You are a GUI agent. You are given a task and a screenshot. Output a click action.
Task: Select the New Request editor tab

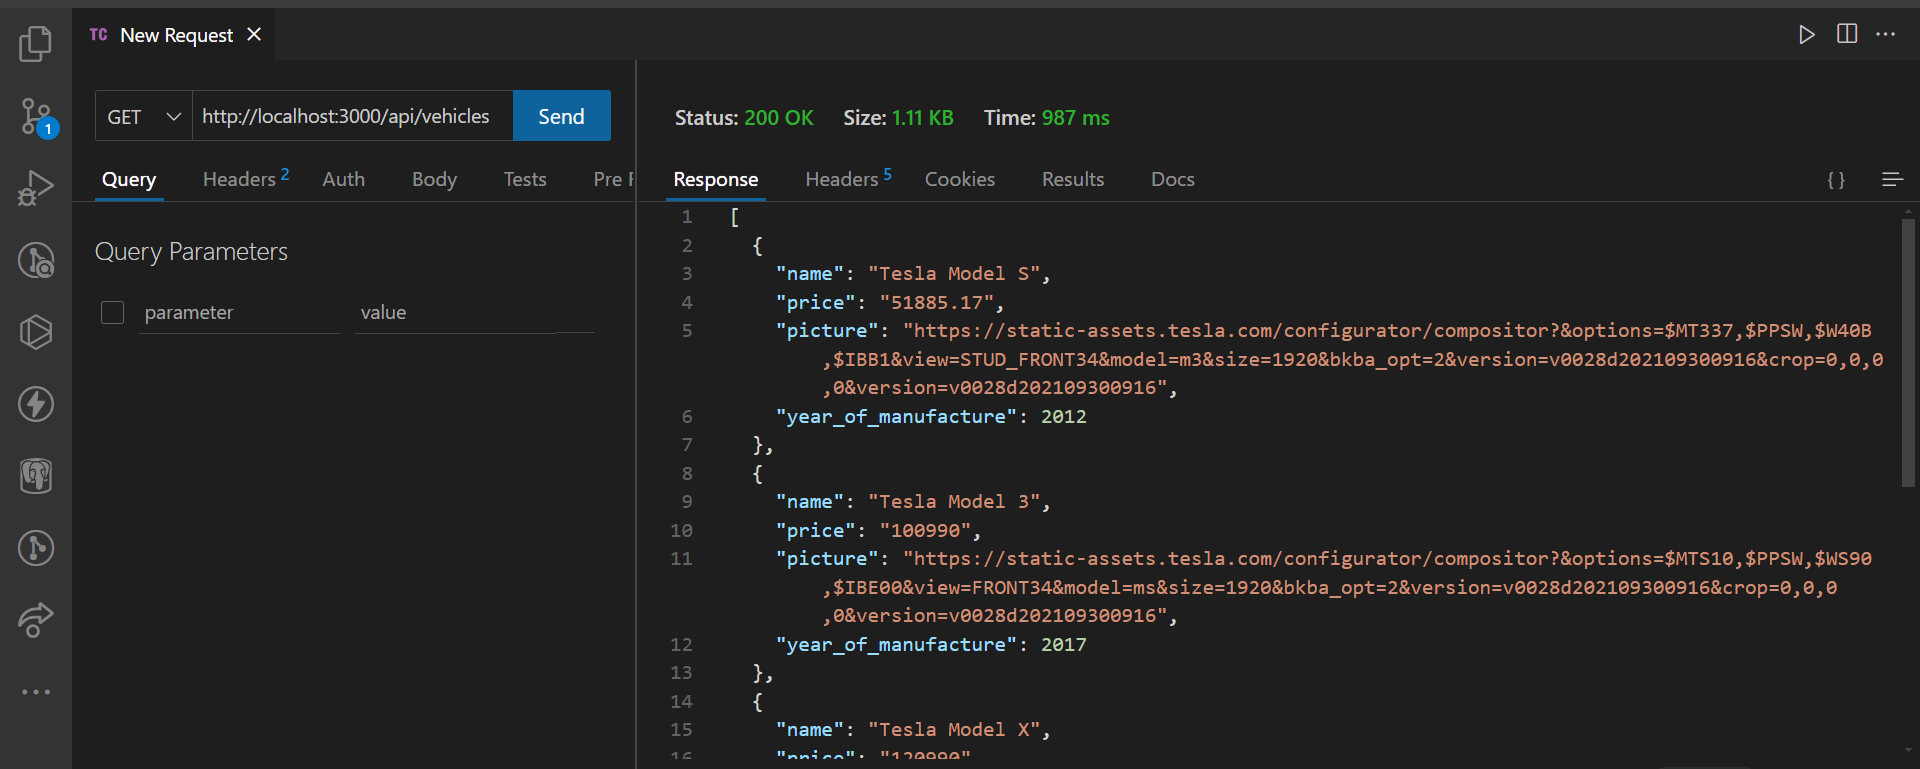(176, 35)
